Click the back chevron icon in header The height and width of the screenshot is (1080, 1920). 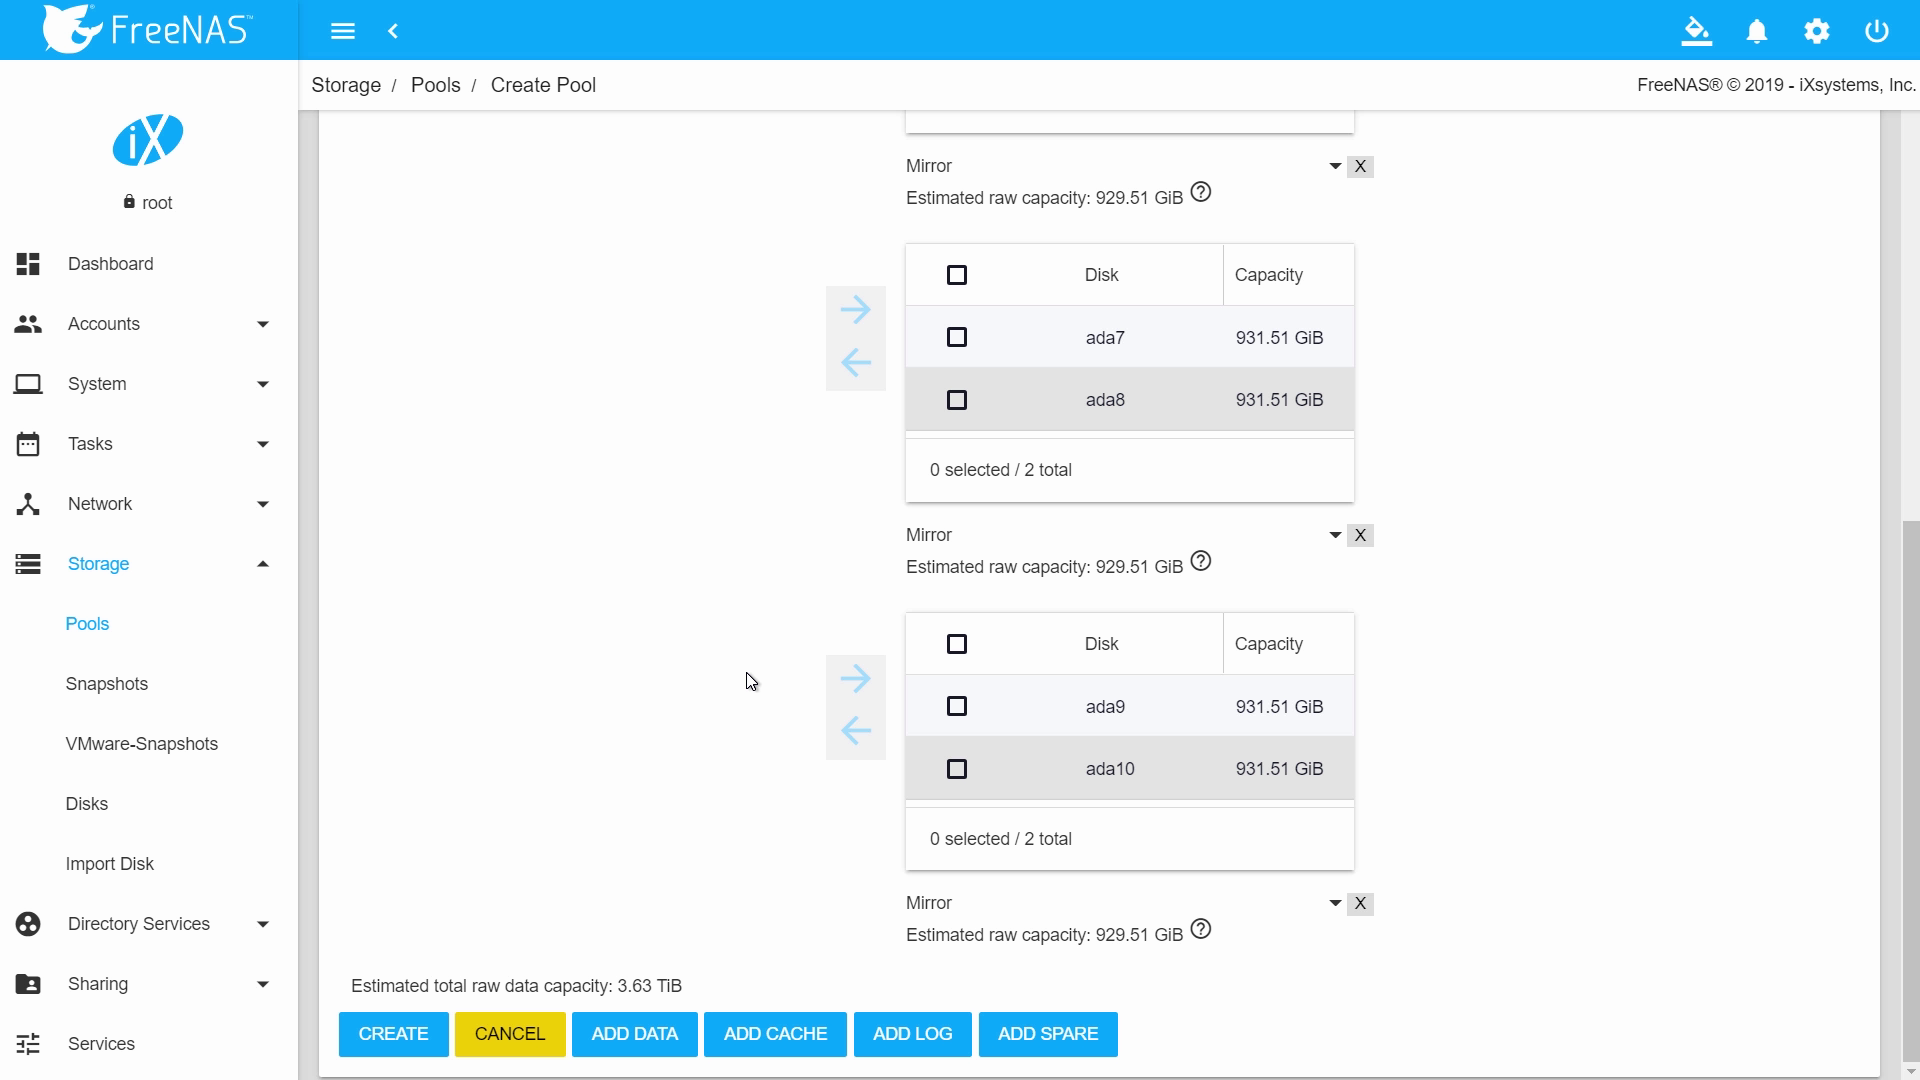point(393,31)
